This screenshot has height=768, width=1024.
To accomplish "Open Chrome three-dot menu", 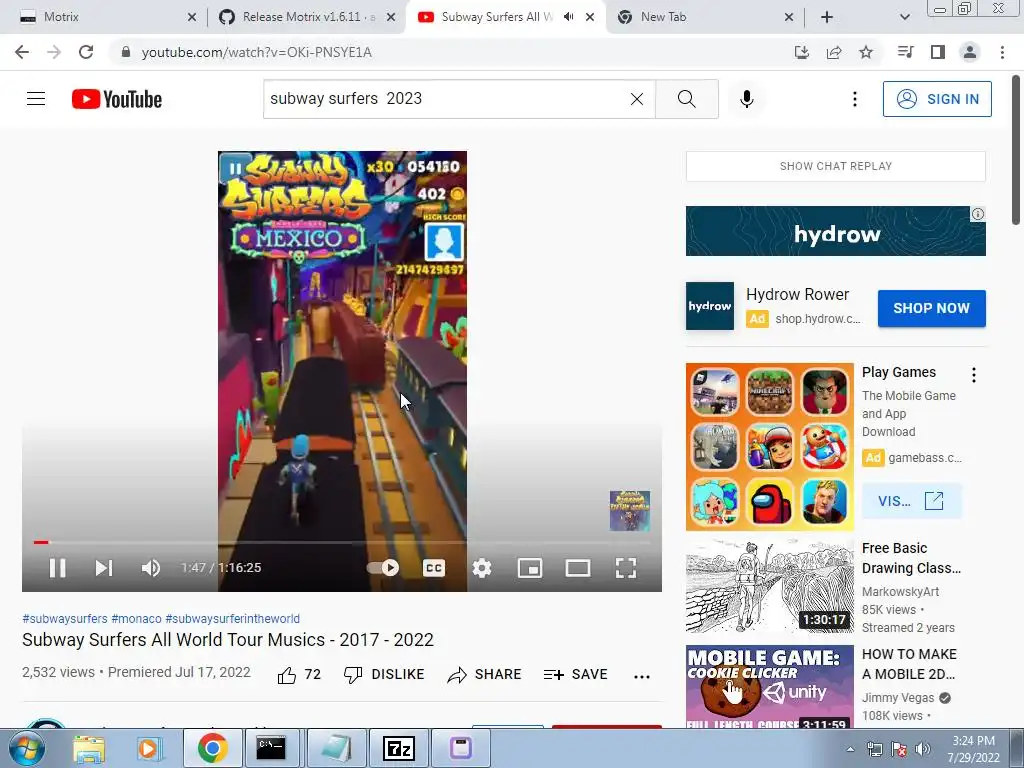I will [x=1002, y=52].
